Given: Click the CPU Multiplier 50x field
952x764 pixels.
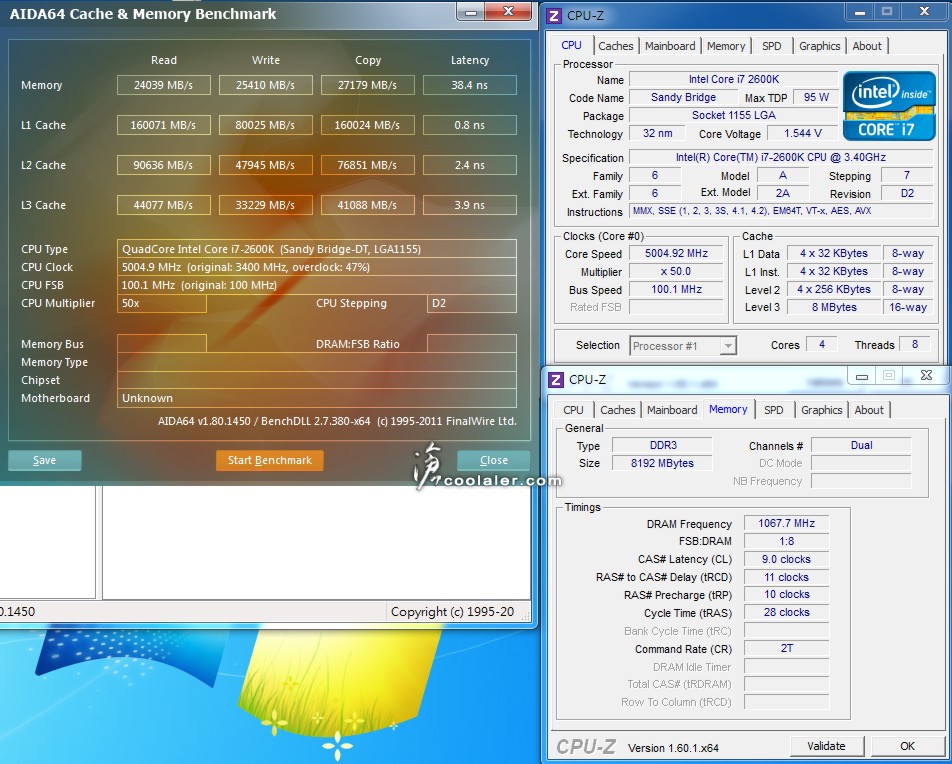Looking at the screenshot, I should (x=162, y=304).
